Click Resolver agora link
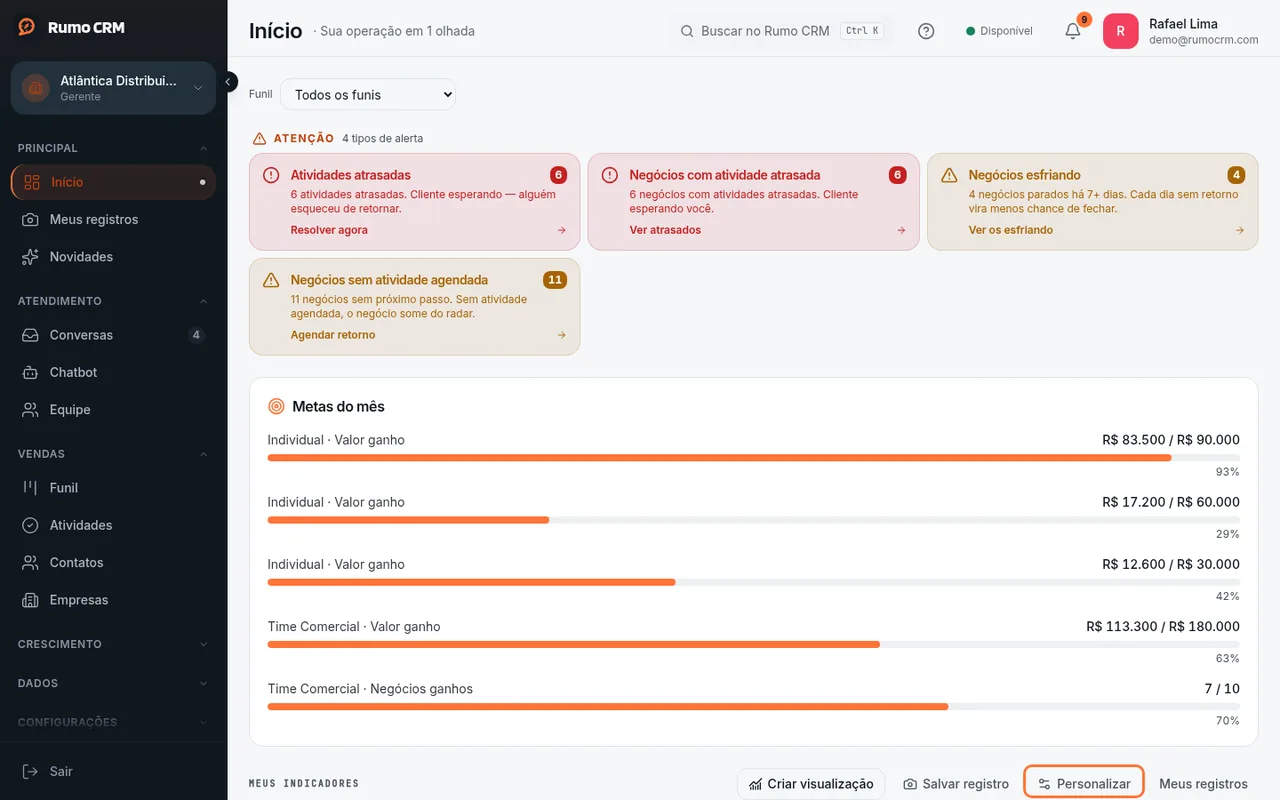Screen dimensions: 1280x800 [x=329, y=230]
